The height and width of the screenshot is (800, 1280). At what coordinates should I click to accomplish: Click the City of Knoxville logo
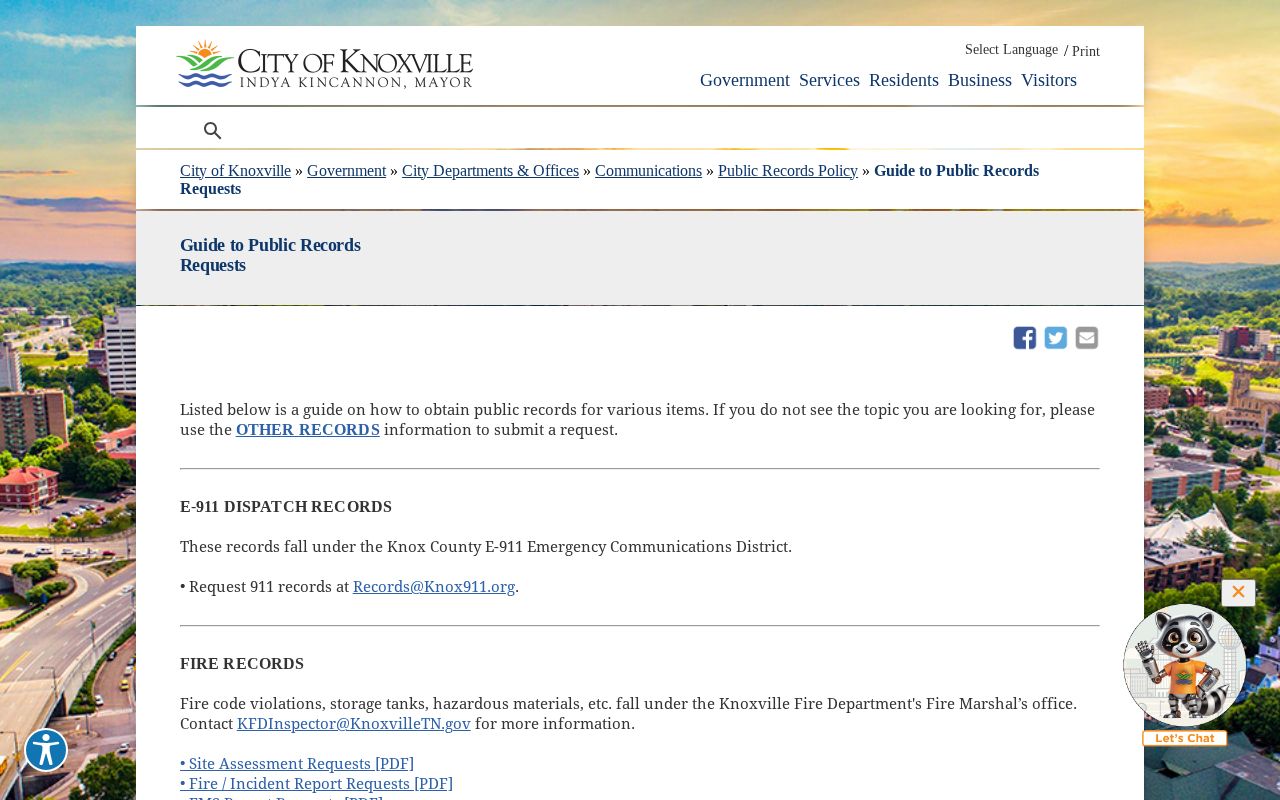pyautogui.click(x=324, y=65)
